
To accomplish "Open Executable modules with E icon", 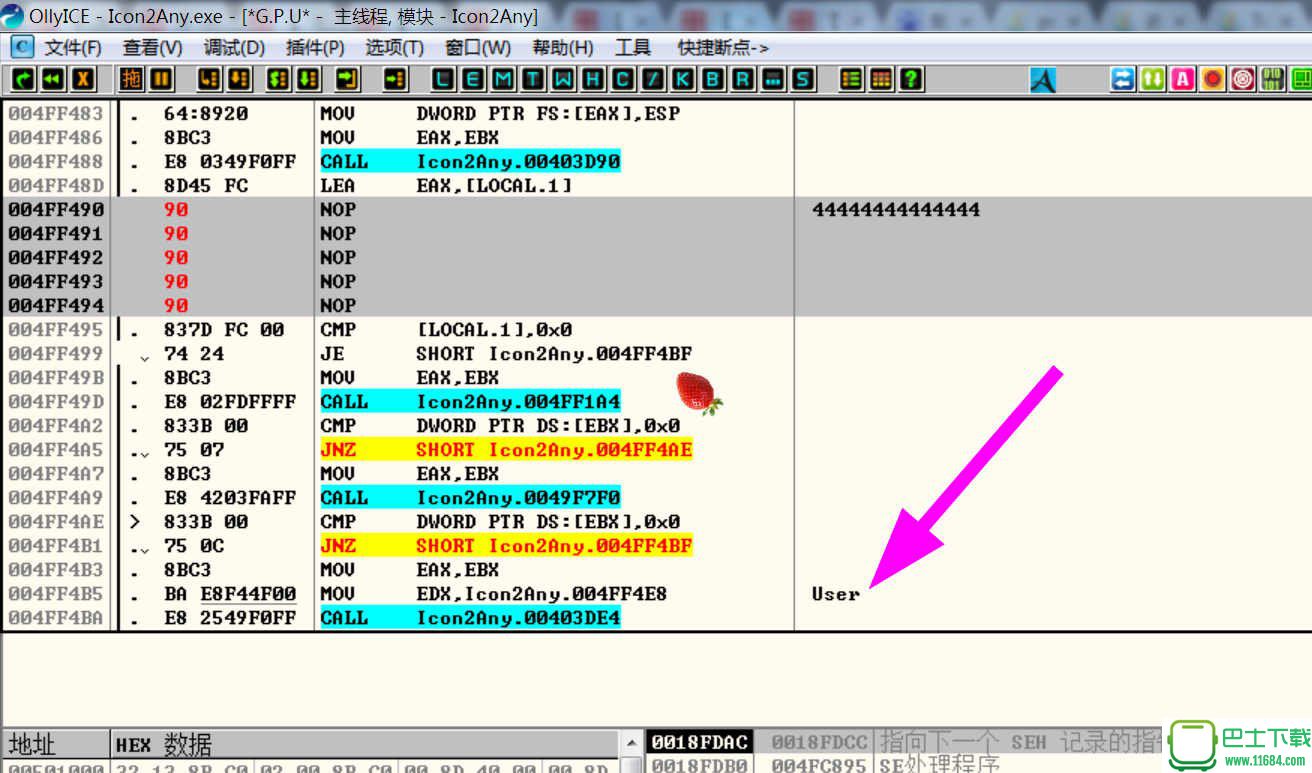I will [473, 79].
